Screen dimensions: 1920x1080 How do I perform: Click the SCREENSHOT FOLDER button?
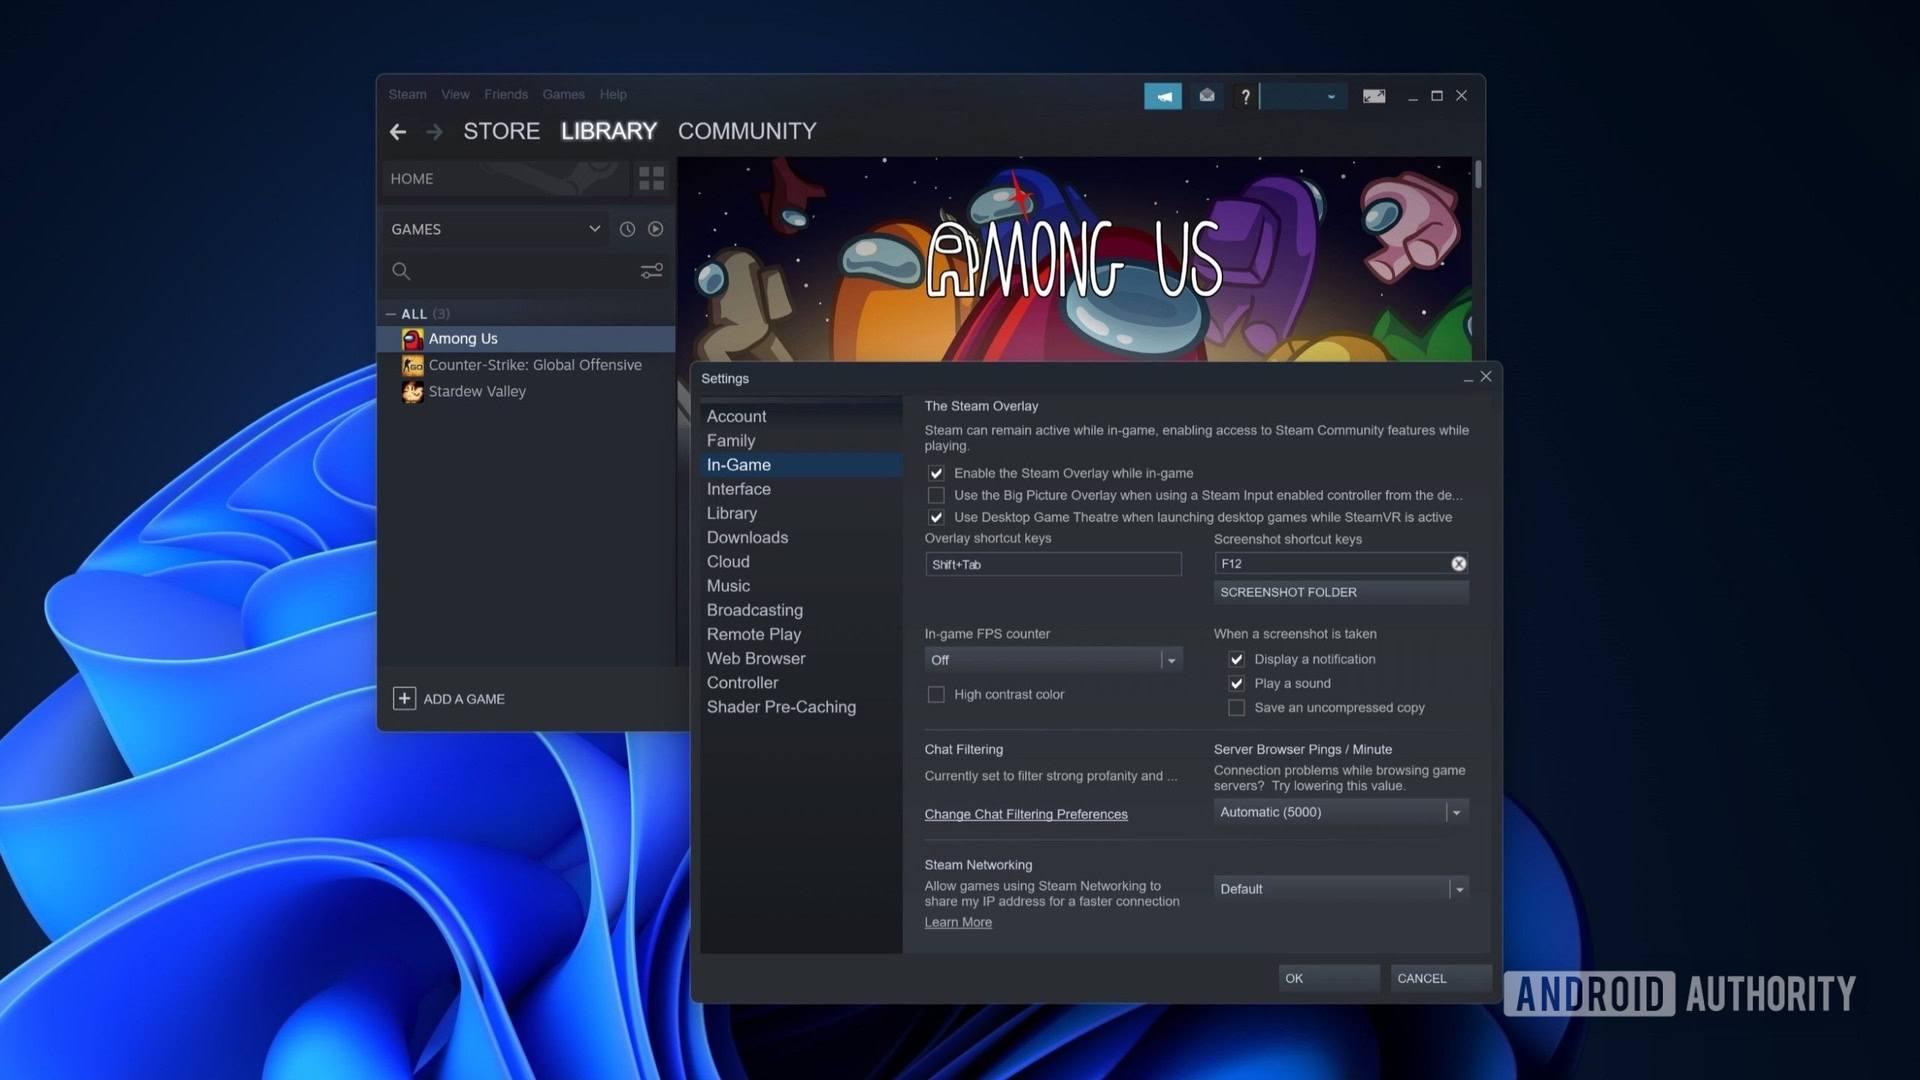1340,592
